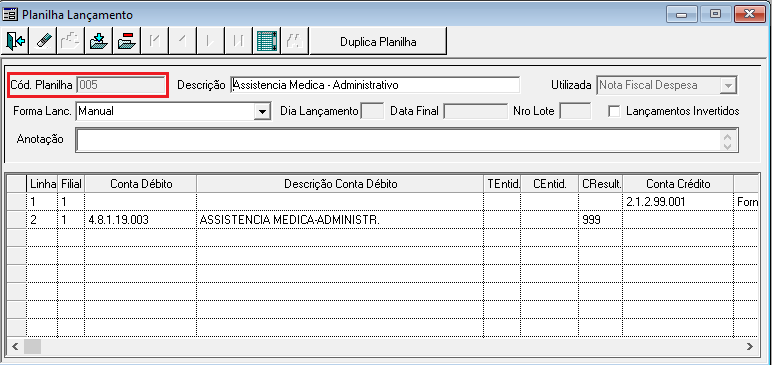This screenshot has width=772, height=365.
Task: Click the horizontal scrollbar left arrow
Action: tap(15, 346)
